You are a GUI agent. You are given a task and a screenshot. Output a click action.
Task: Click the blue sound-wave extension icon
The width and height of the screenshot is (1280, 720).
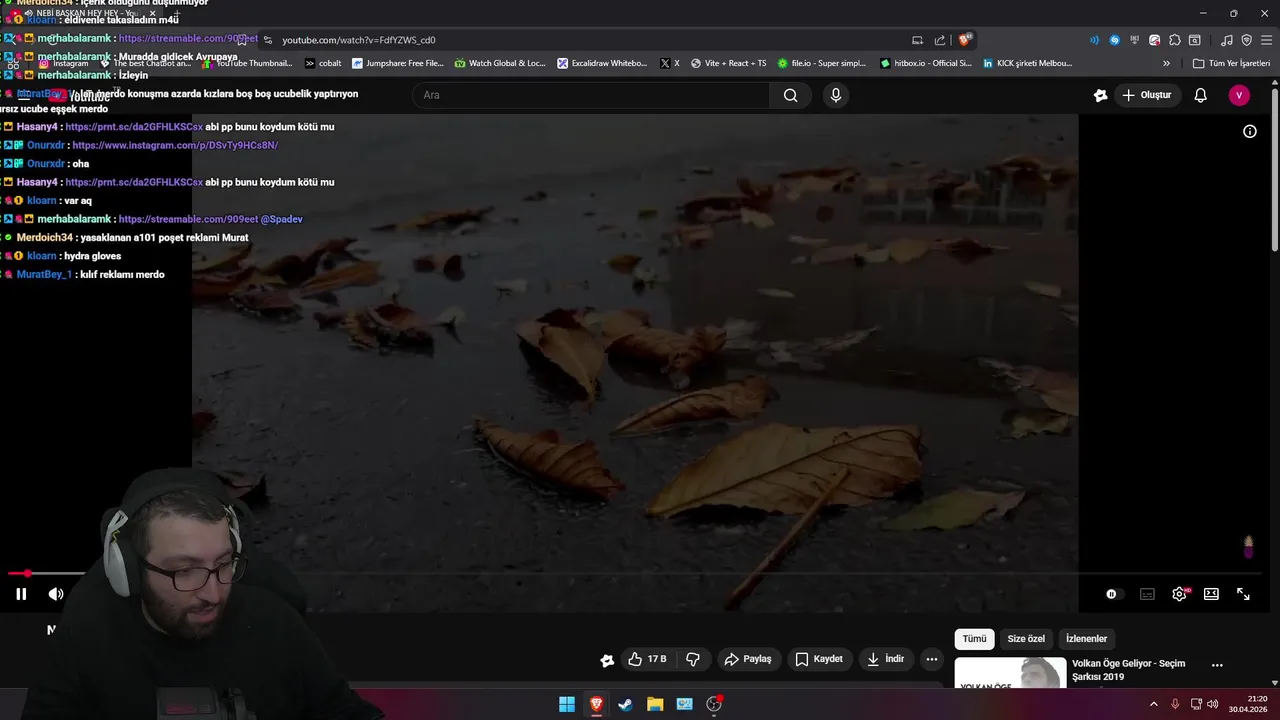tap(1094, 40)
